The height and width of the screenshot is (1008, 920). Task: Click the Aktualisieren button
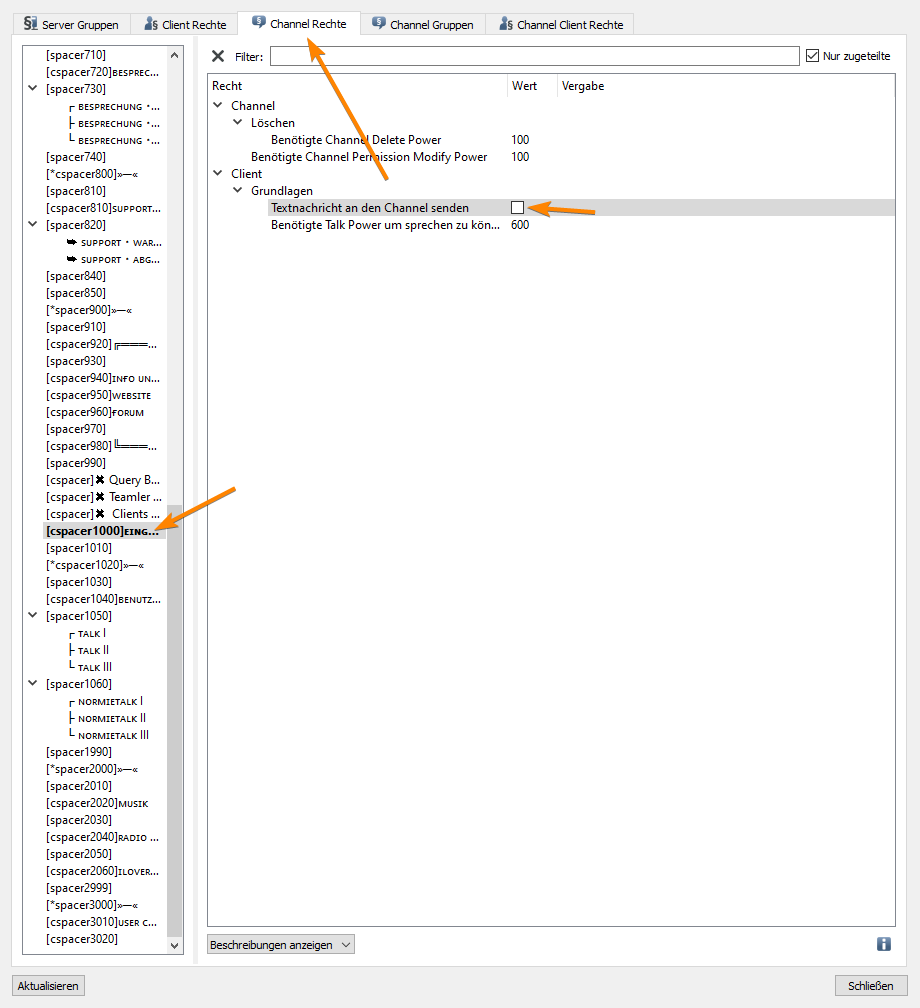[48, 986]
